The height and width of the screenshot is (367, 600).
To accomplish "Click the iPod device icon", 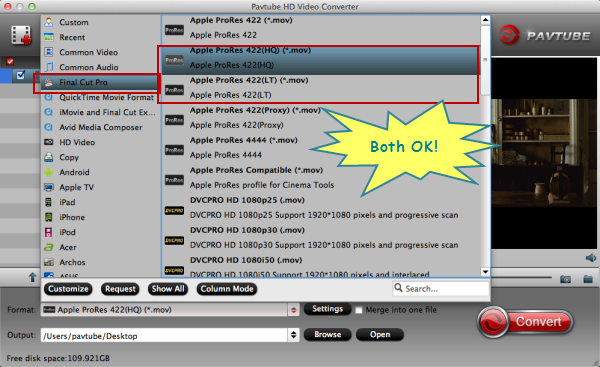I will (49, 232).
